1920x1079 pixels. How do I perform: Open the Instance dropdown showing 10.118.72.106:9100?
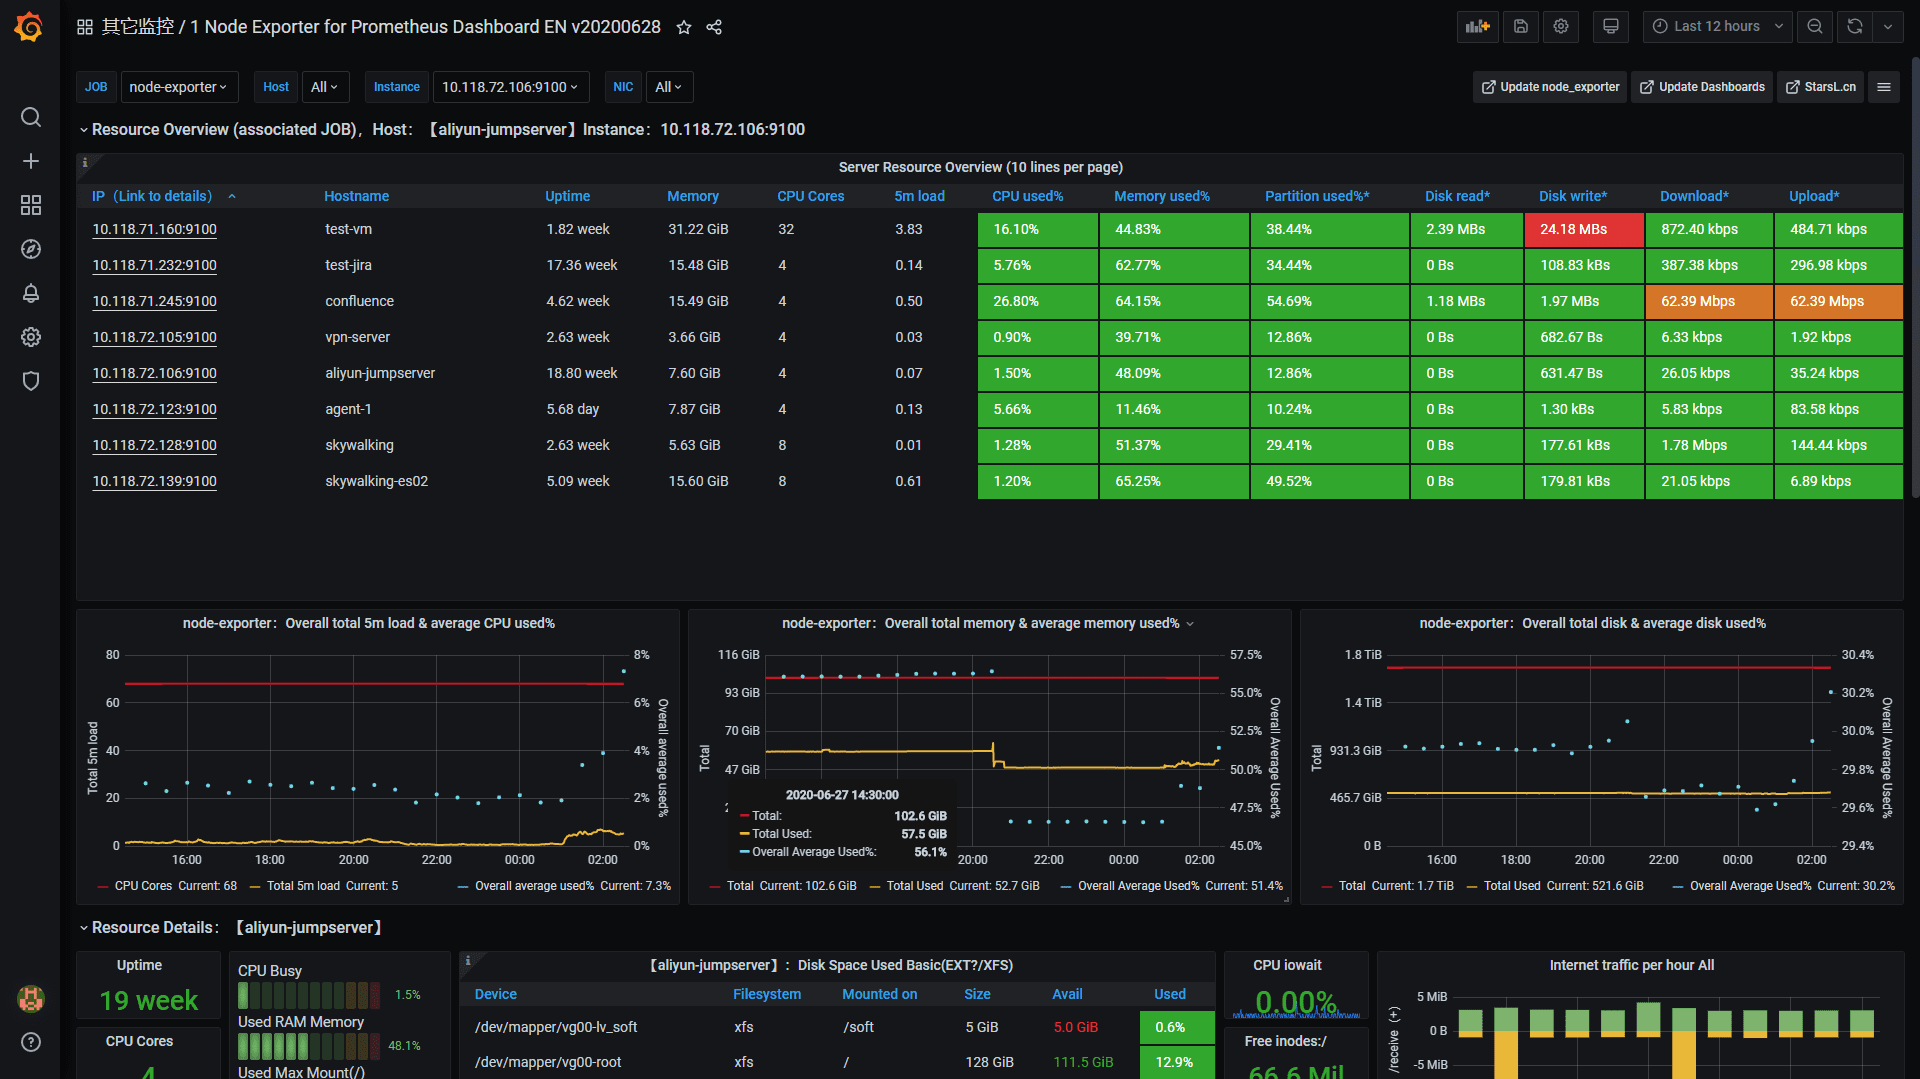coord(510,87)
